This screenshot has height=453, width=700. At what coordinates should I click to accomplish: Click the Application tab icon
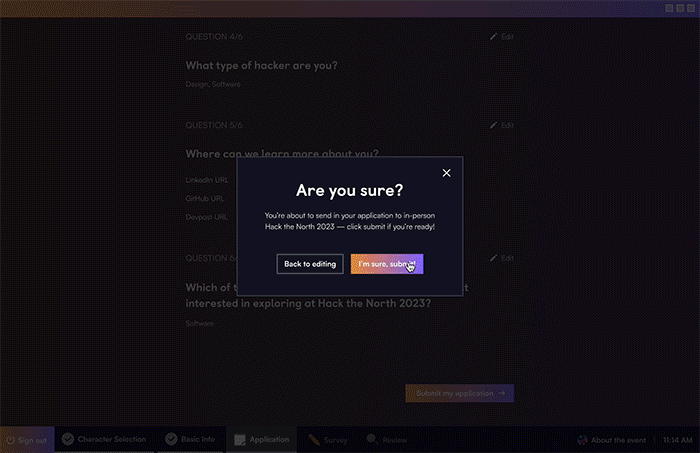pyautogui.click(x=240, y=440)
